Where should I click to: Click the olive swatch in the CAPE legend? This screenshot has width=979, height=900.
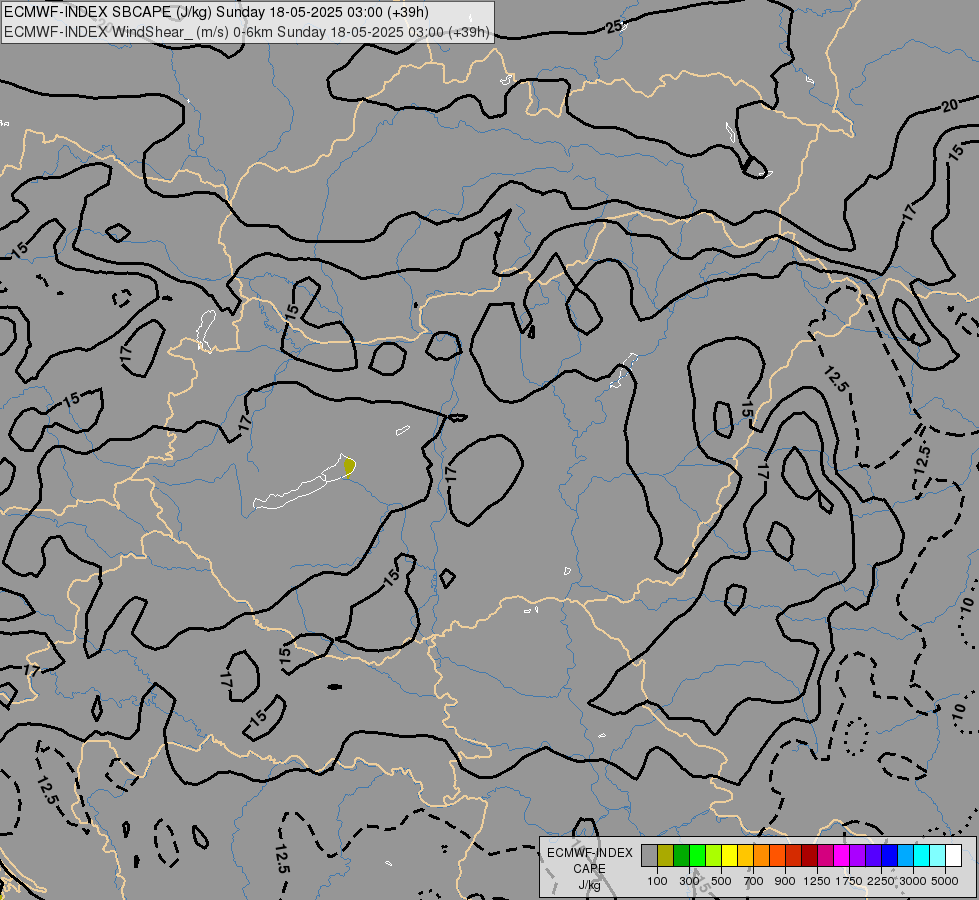(666, 855)
